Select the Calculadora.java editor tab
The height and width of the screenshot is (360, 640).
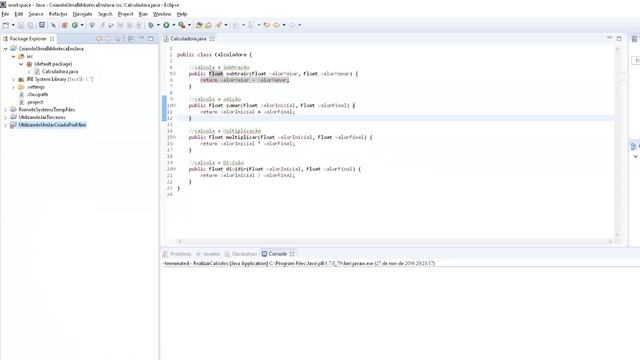188,39
